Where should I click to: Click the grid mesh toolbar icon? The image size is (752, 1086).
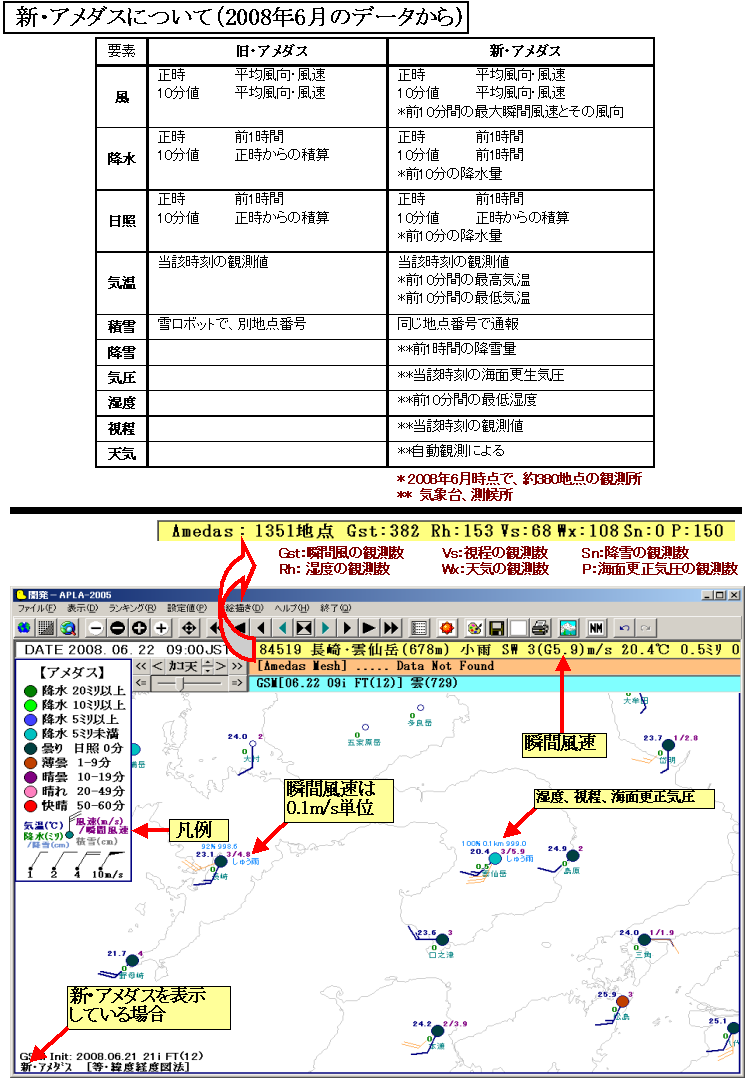pos(46,627)
